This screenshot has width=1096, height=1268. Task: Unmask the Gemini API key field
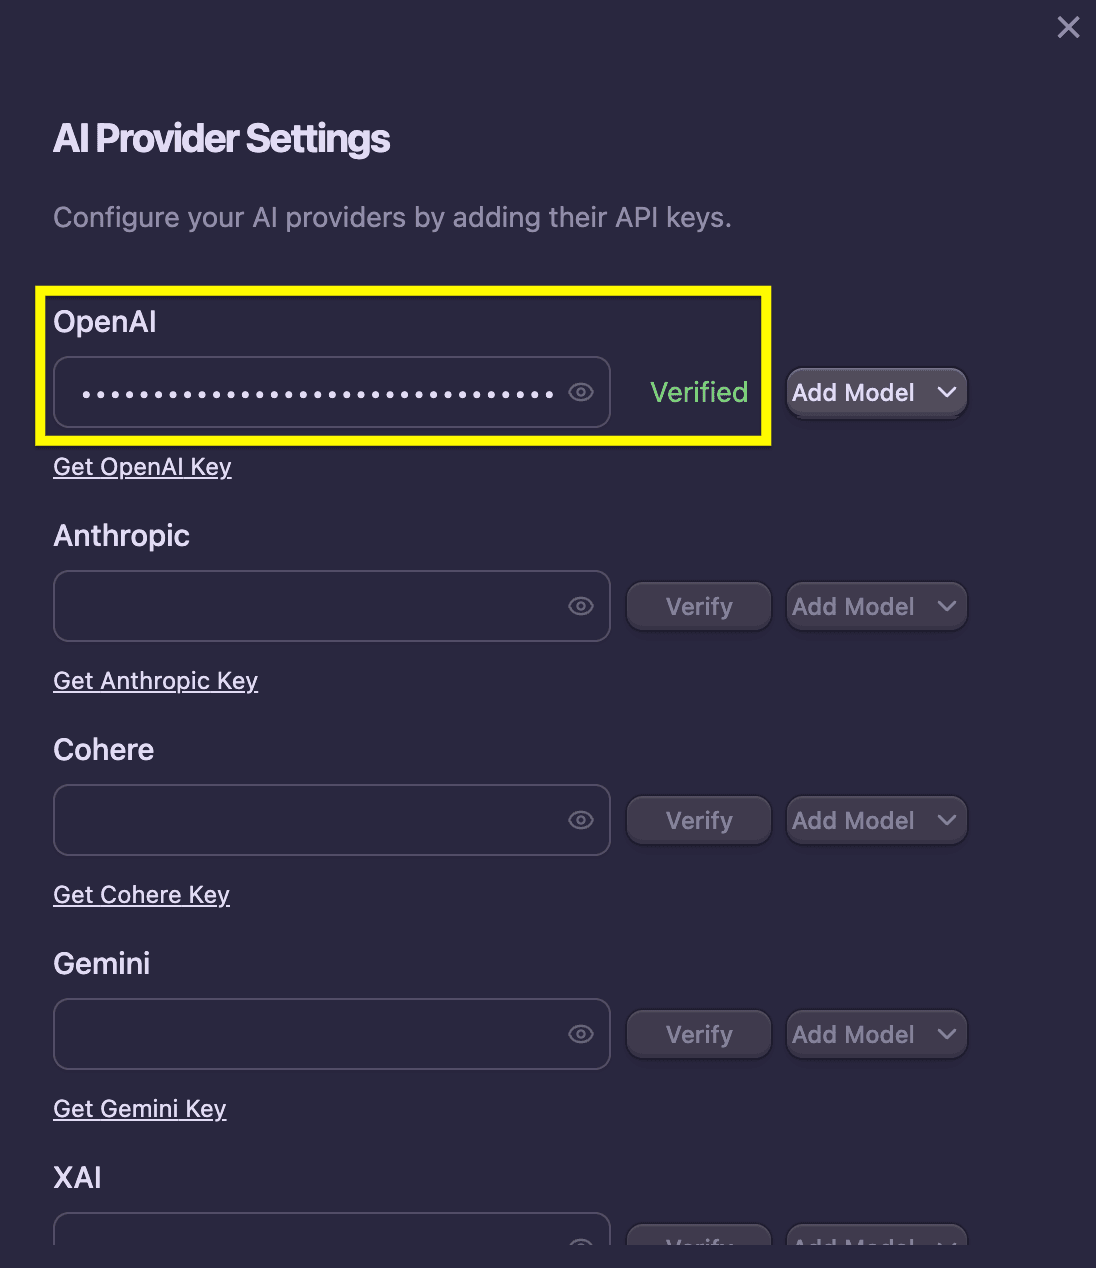coord(581,1034)
